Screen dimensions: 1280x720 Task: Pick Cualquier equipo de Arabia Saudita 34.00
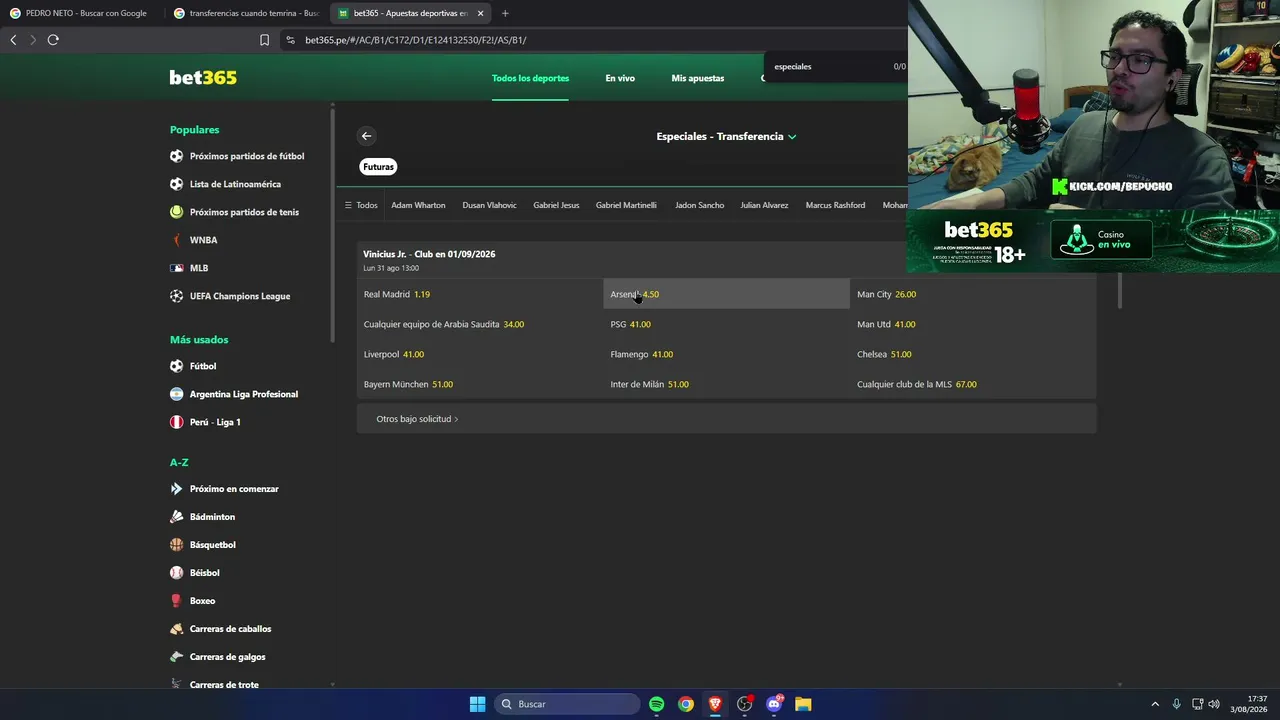(x=480, y=324)
